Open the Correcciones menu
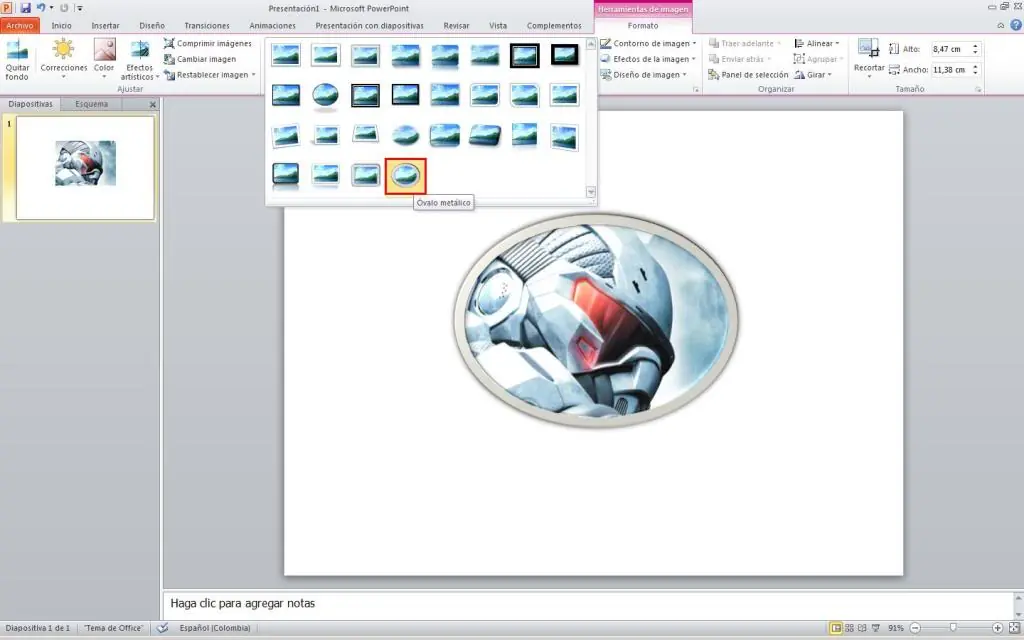The height and width of the screenshot is (640, 1024). [x=63, y=59]
